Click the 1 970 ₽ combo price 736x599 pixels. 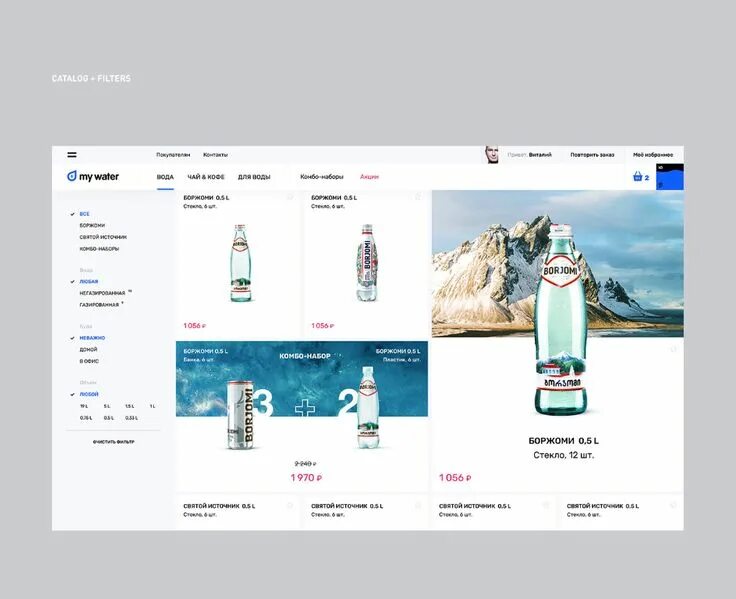click(306, 477)
